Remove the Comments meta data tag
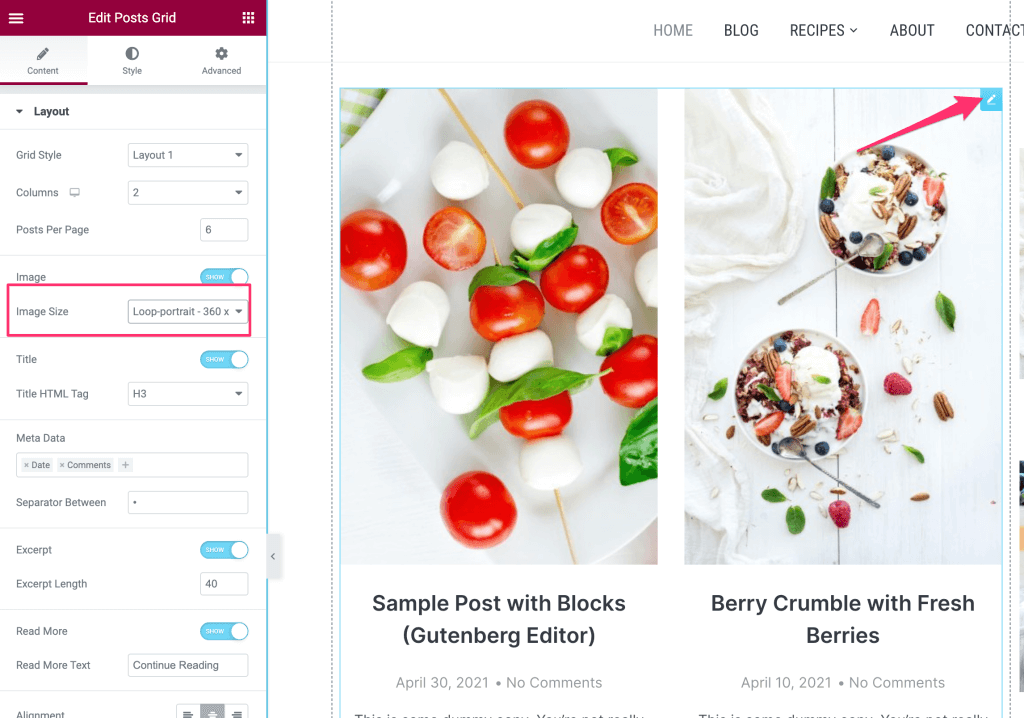The image size is (1024, 718). point(62,465)
